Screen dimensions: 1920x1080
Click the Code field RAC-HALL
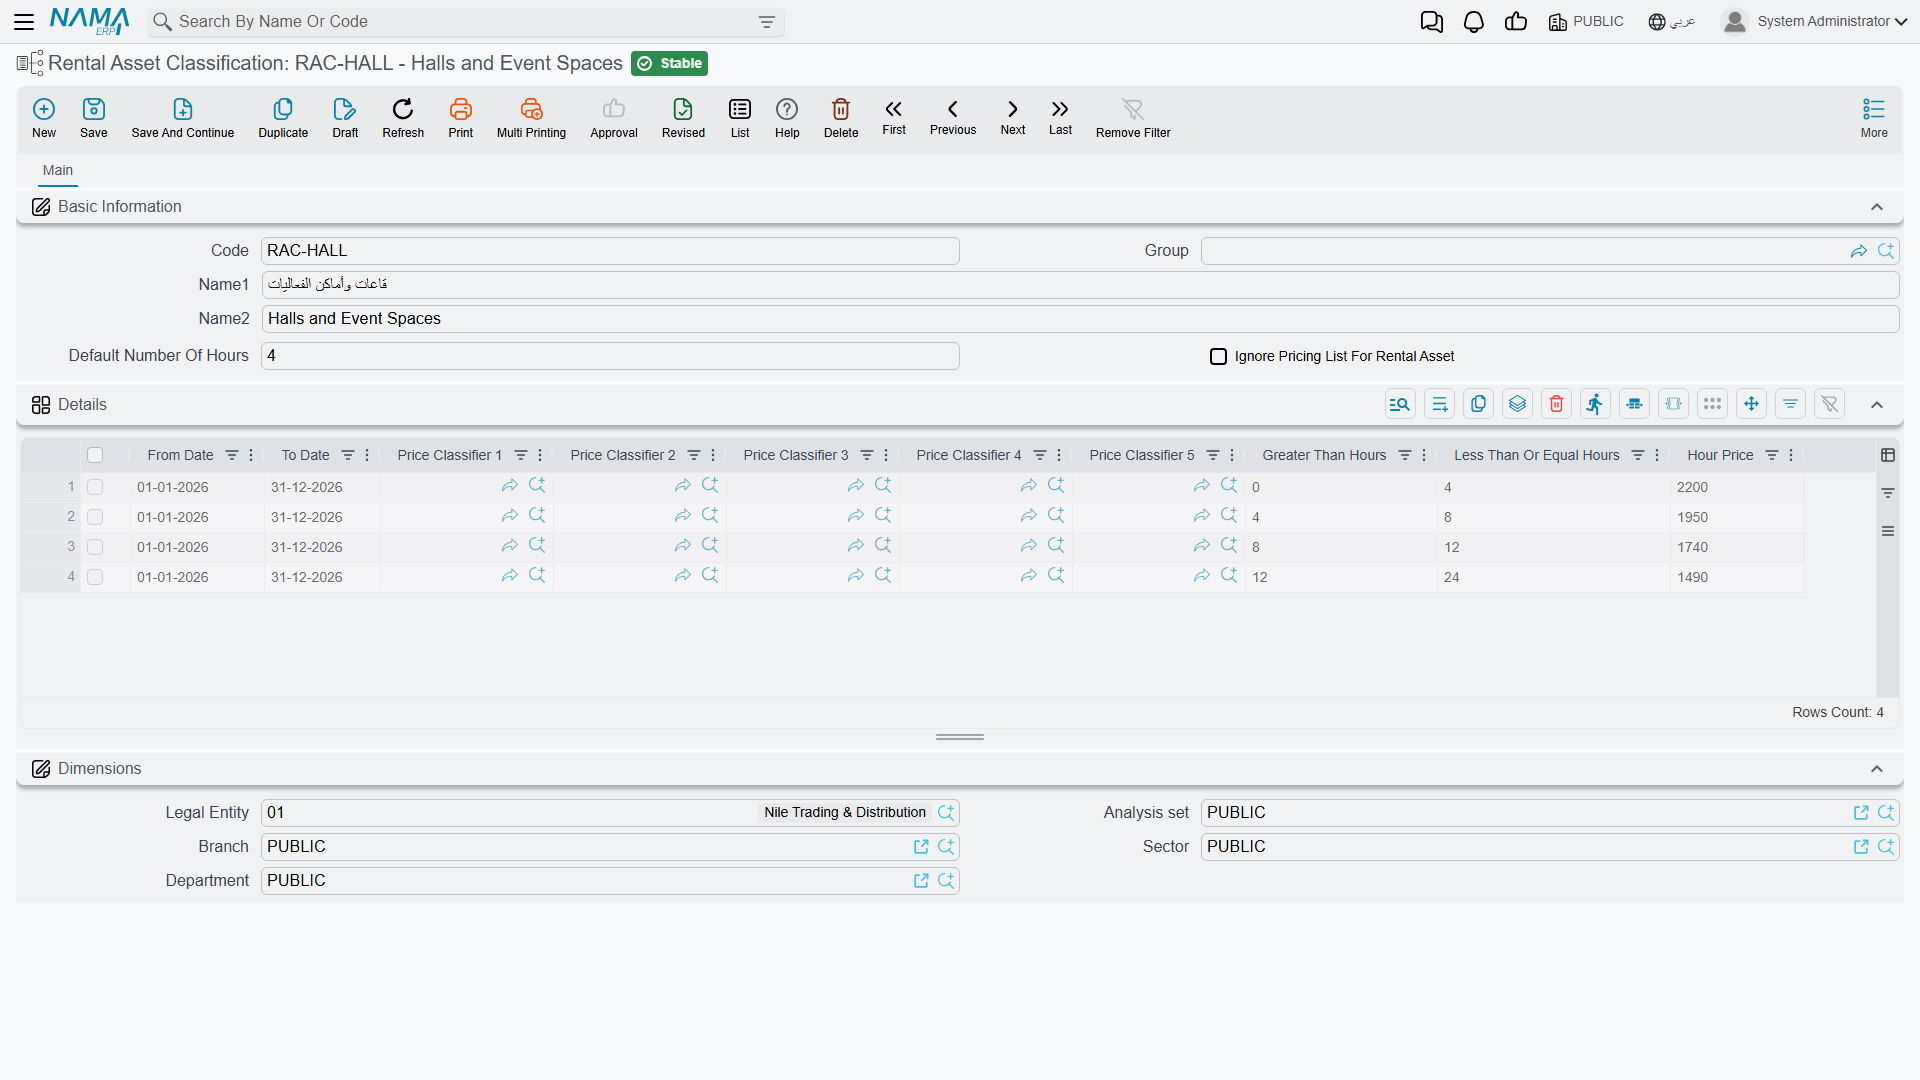(610, 251)
